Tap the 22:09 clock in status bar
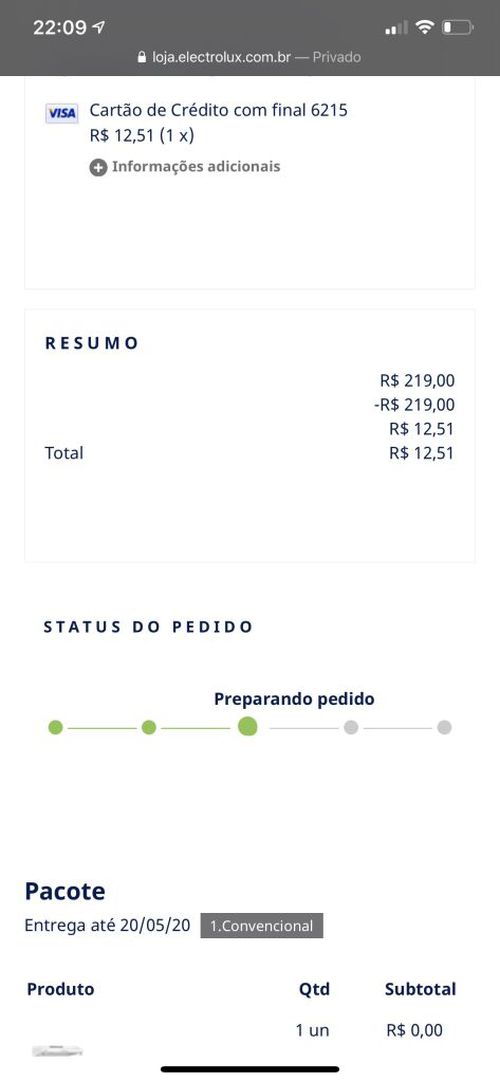 tap(60, 28)
